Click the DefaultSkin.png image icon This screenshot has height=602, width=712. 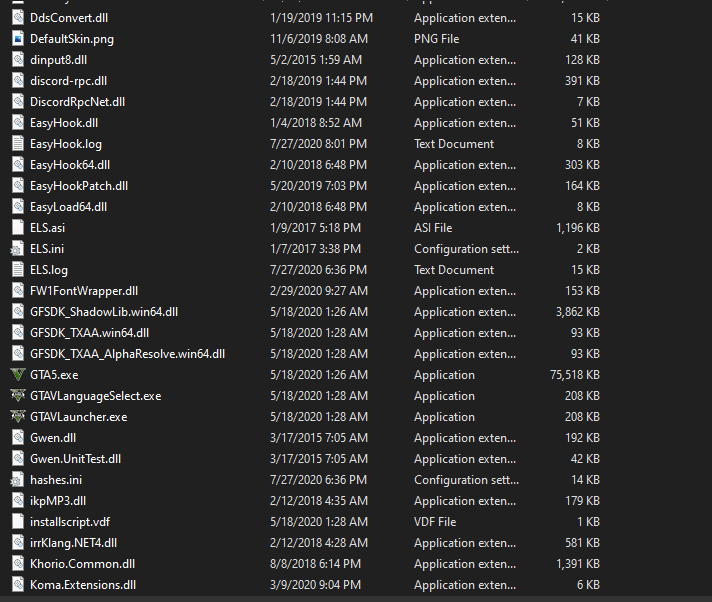point(18,39)
